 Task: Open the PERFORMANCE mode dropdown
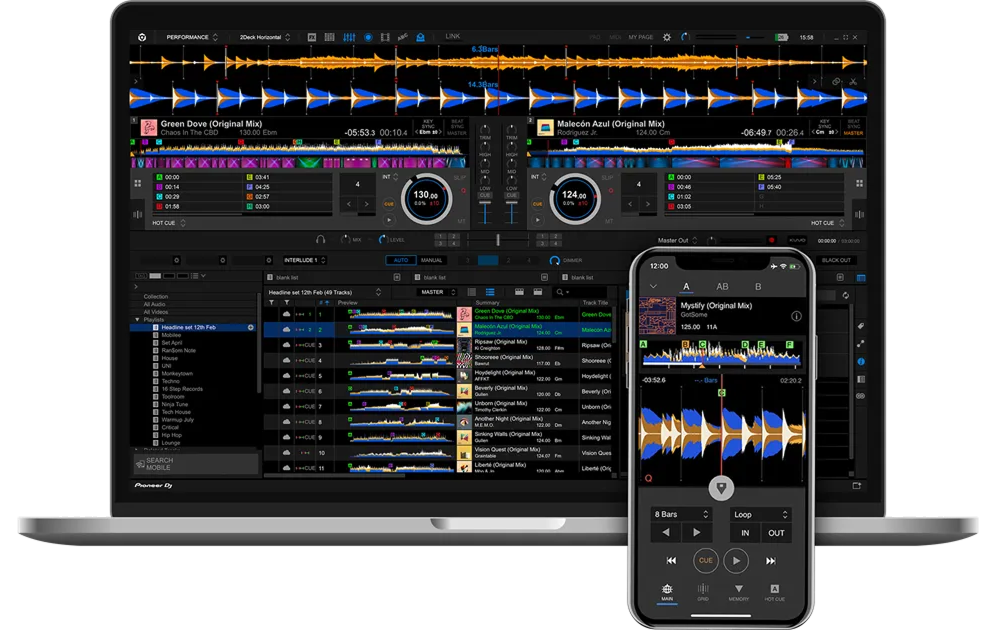[x=191, y=38]
